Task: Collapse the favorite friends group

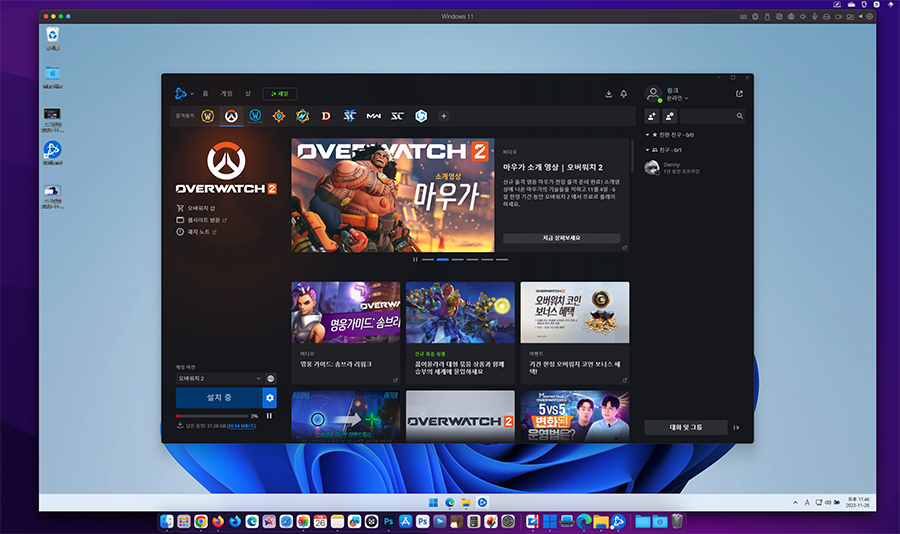Action: coord(647,135)
